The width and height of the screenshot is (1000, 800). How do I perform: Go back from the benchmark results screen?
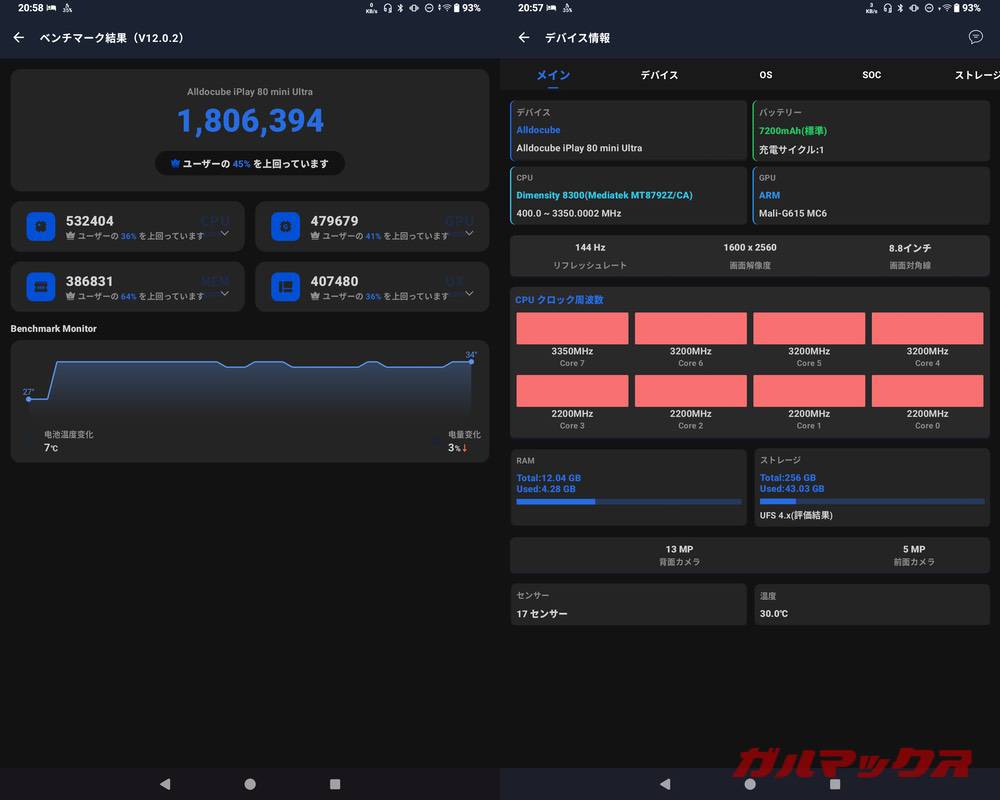19,38
